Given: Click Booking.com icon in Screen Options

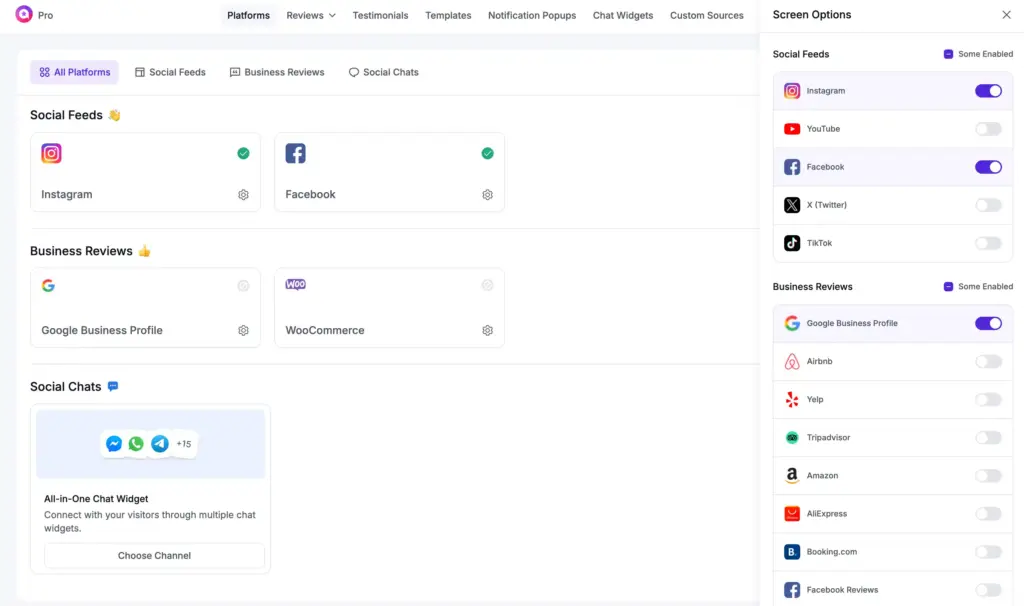Looking at the screenshot, I should click(x=792, y=552).
